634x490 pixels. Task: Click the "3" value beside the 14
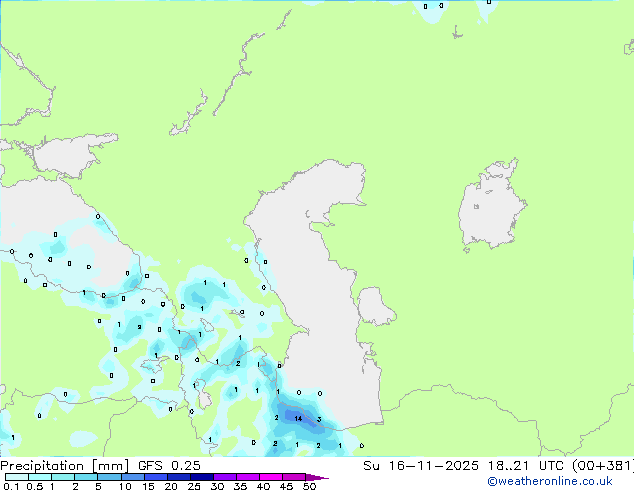click(319, 419)
